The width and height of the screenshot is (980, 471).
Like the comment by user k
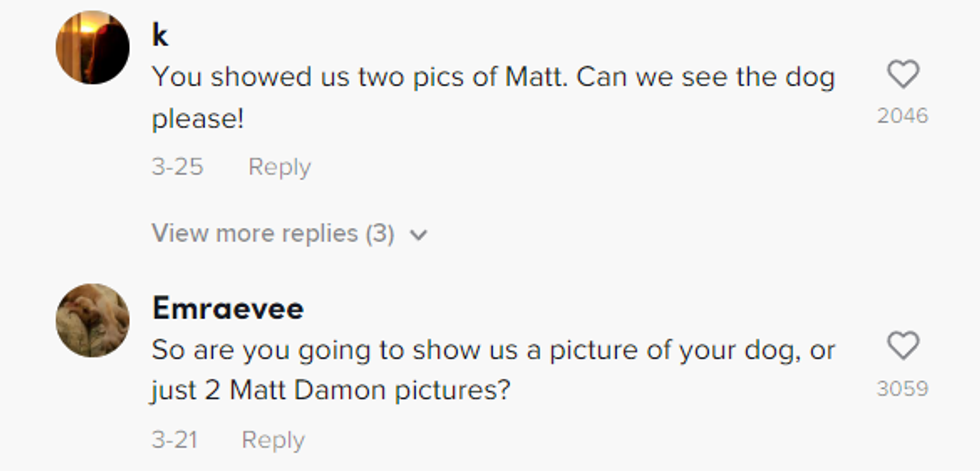pyautogui.click(x=903, y=75)
